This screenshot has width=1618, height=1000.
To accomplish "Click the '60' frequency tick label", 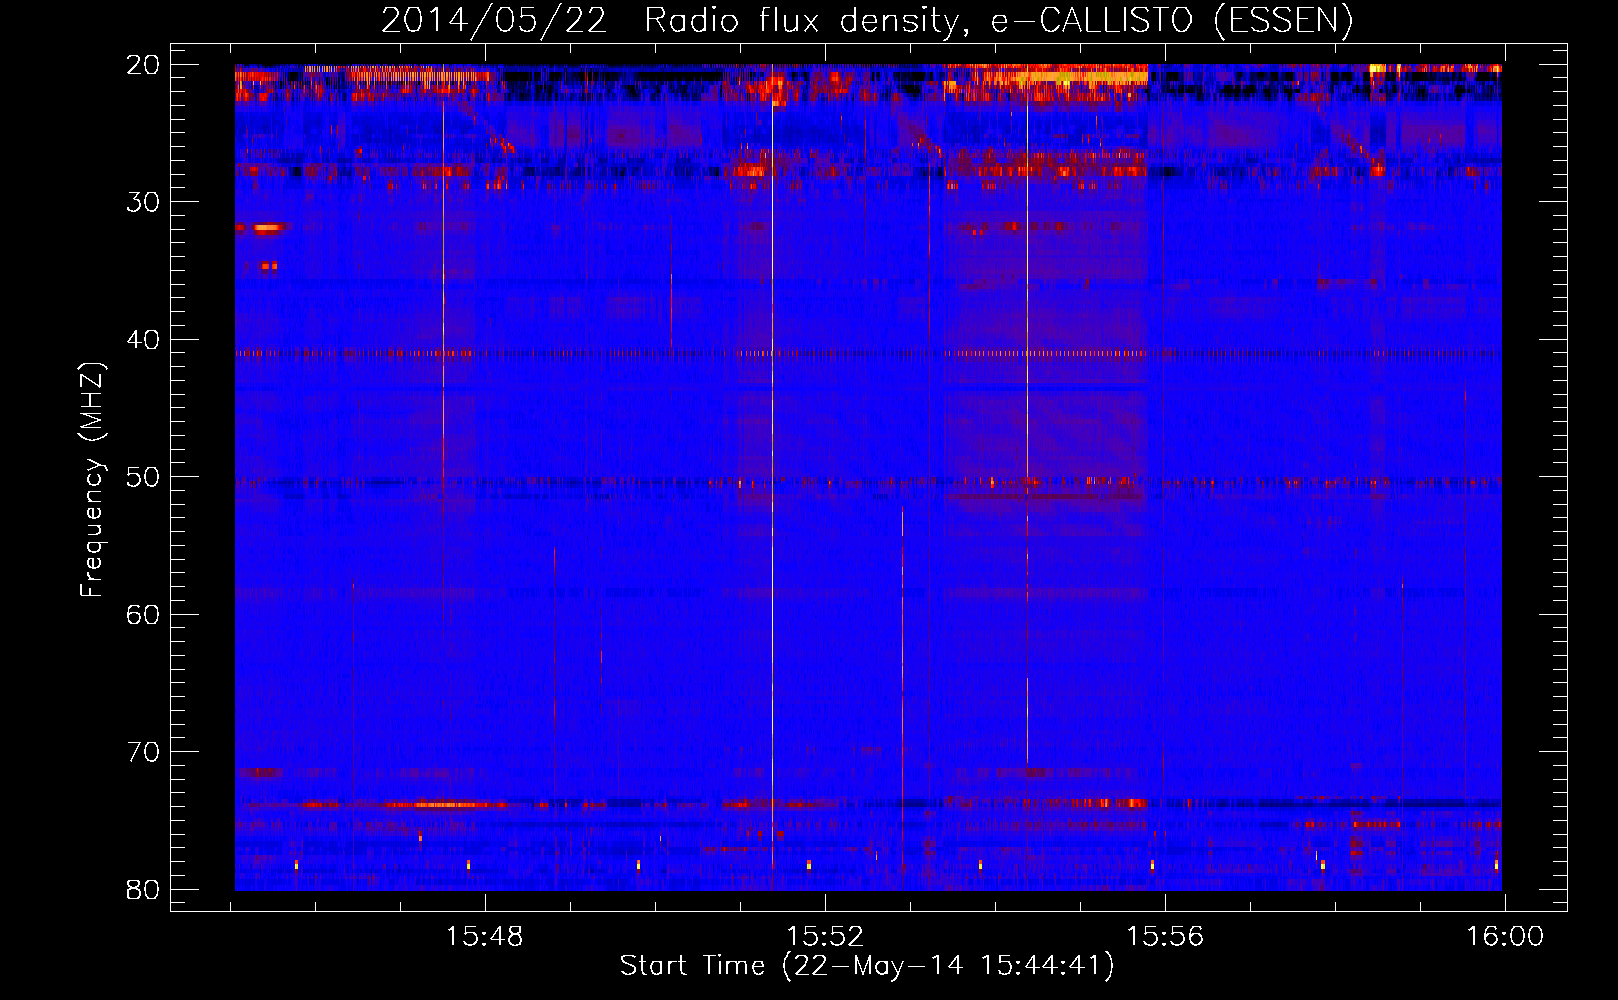I will pos(144,614).
